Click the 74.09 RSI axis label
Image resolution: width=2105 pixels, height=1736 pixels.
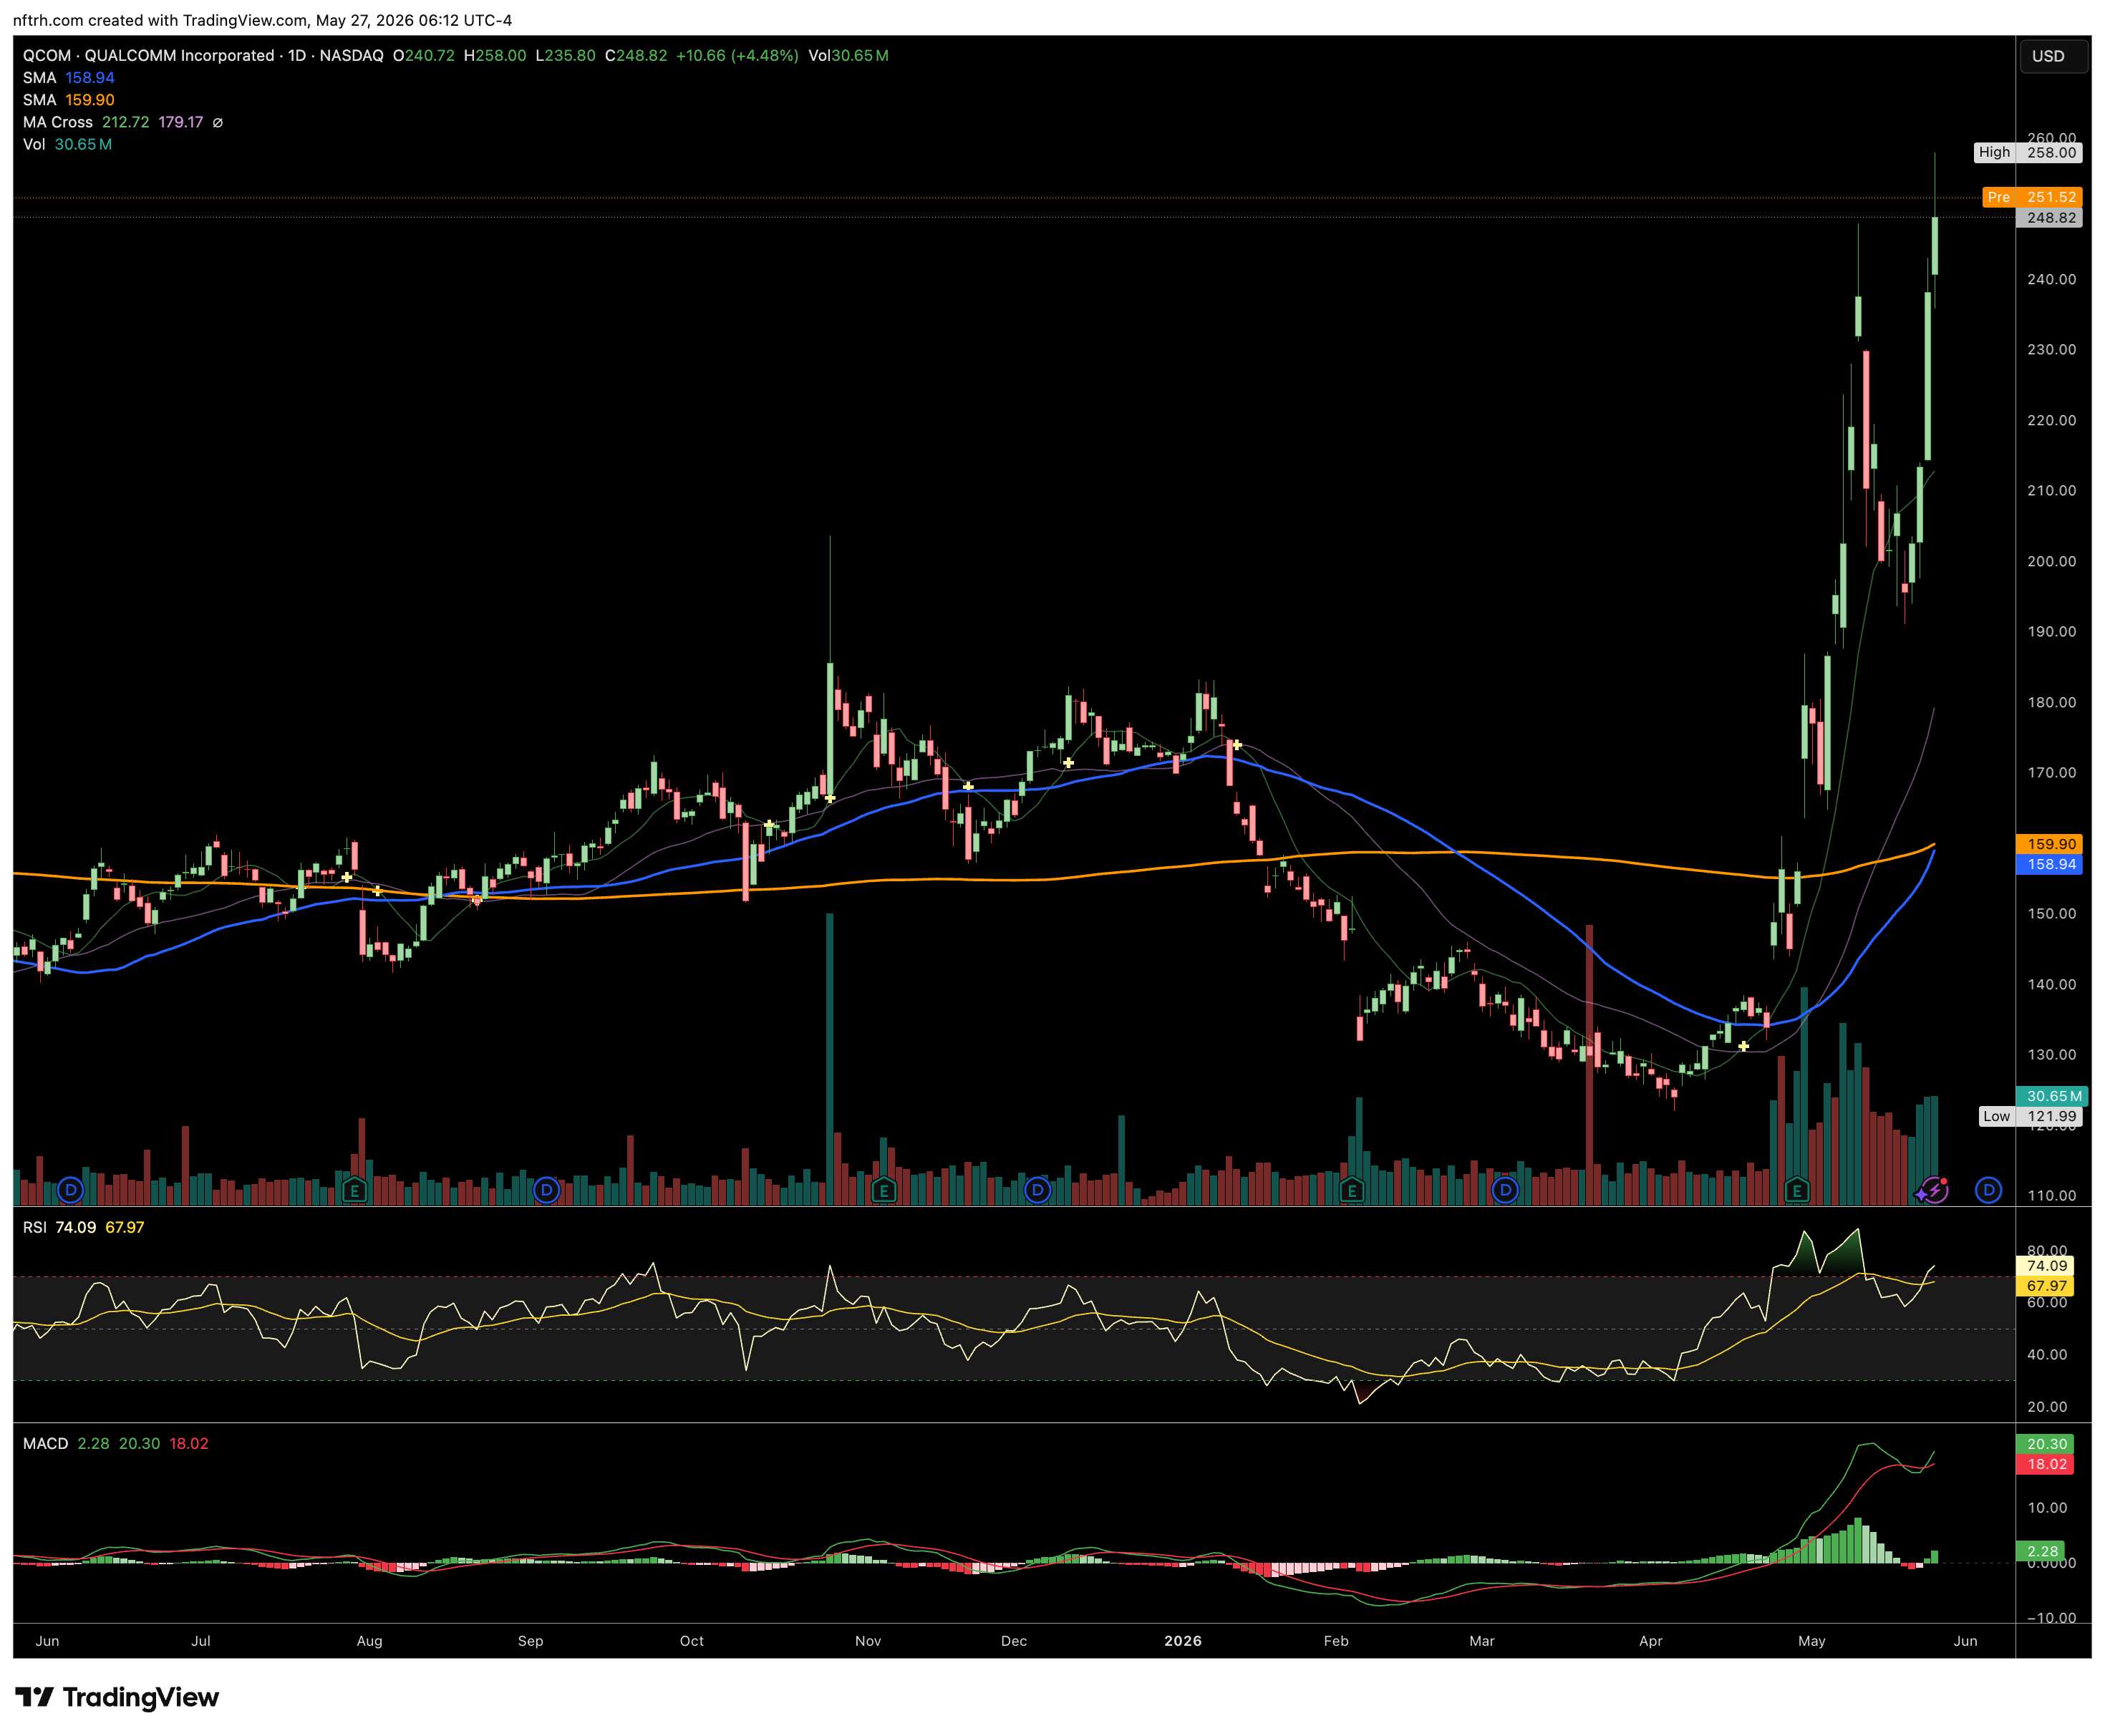tap(2045, 1266)
